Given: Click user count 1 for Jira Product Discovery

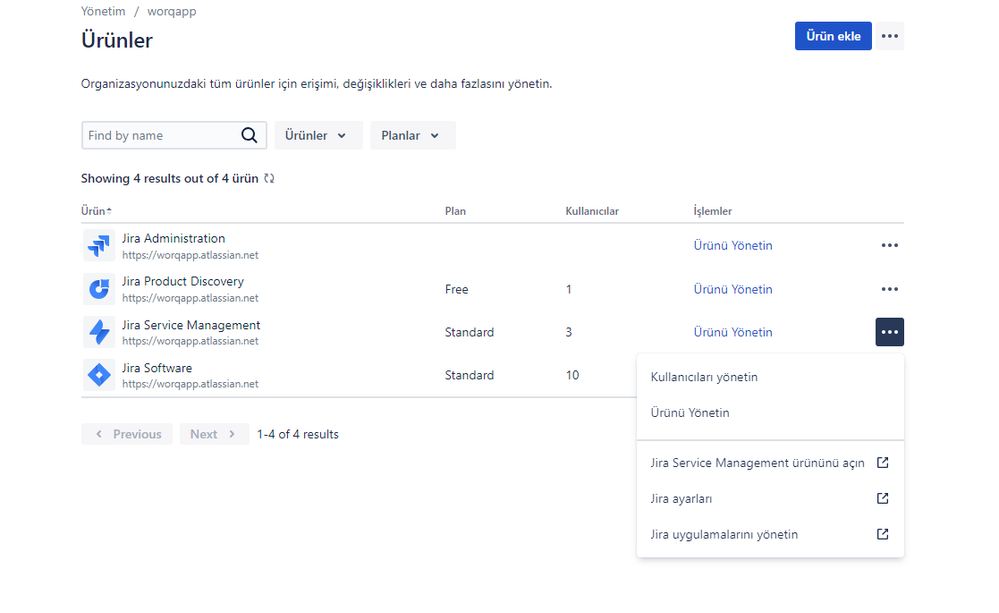Looking at the screenshot, I should click(x=568, y=289).
